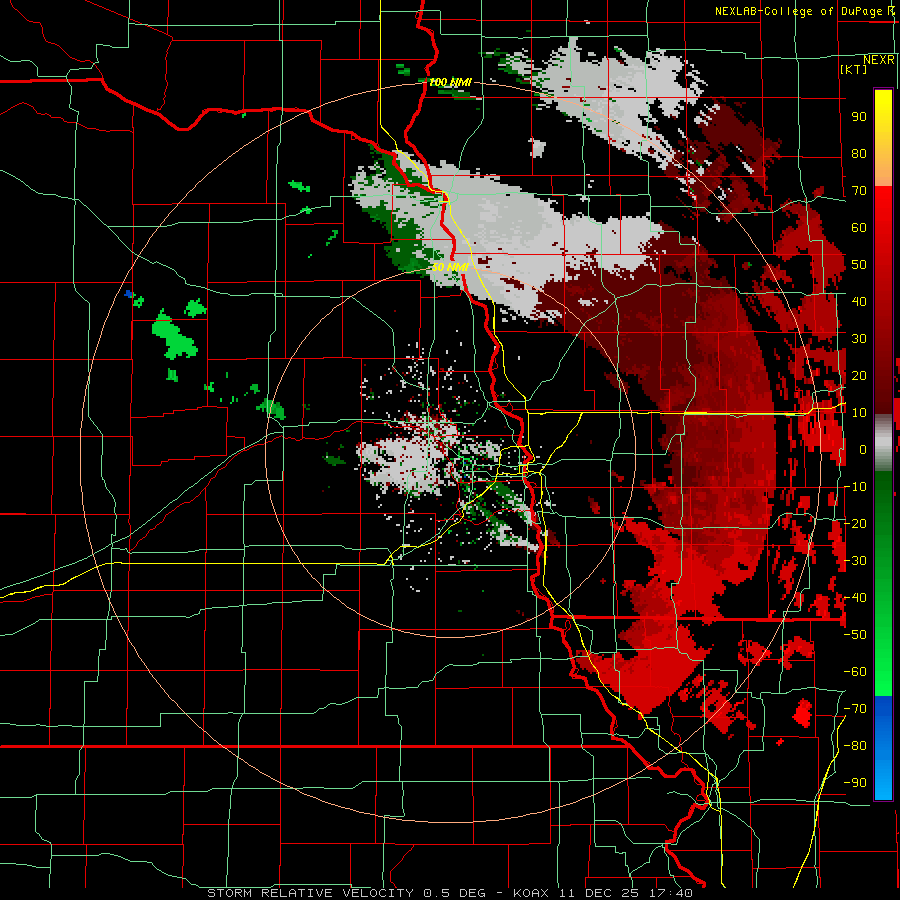
Task: Click the -10 value on the velocity scale
Action: pyautogui.click(x=855, y=487)
